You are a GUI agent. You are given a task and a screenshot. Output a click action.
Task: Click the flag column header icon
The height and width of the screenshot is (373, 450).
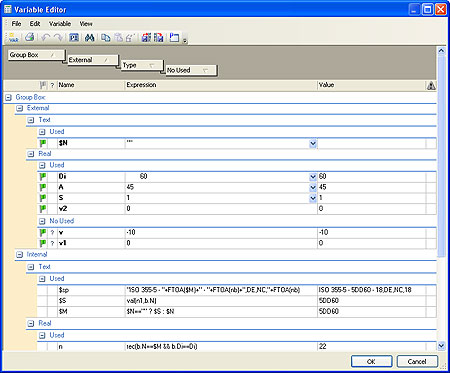click(x=43, y=85)
